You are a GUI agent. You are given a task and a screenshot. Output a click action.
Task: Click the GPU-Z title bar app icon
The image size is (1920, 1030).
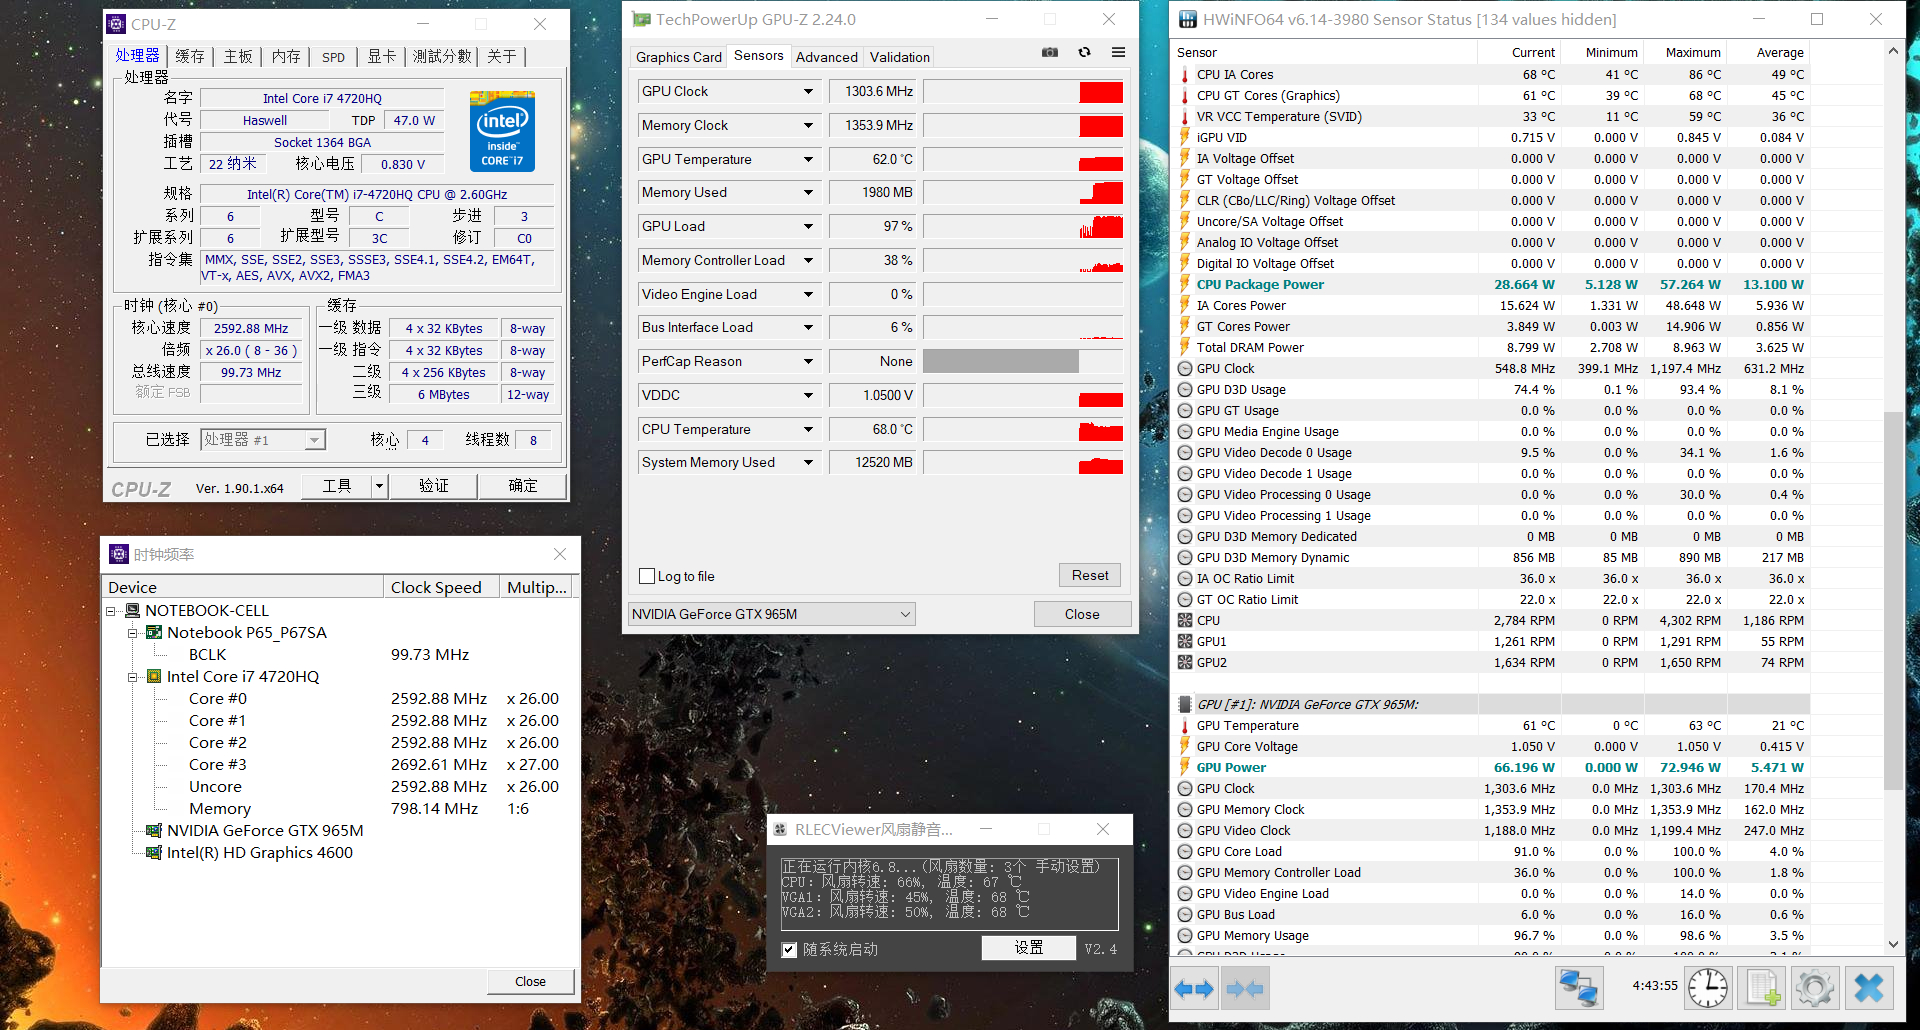pyautogui.click(x=641, y=19)
